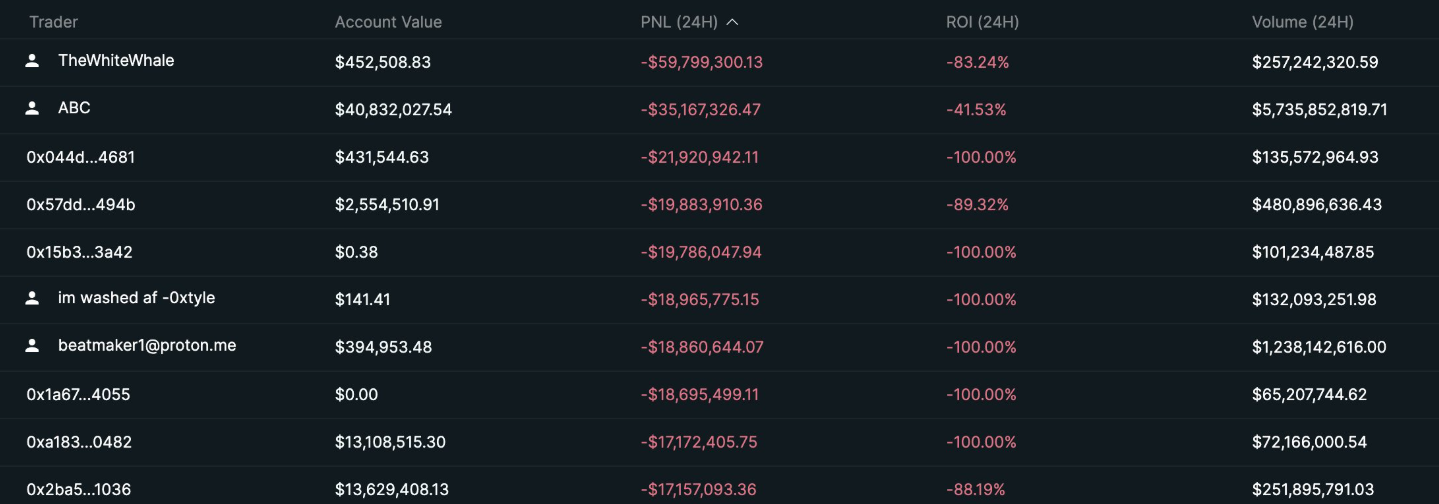The image size is (1439, 504).
Task: Toggle PNL (24H) sort arrow
Action: click(733, 22)
